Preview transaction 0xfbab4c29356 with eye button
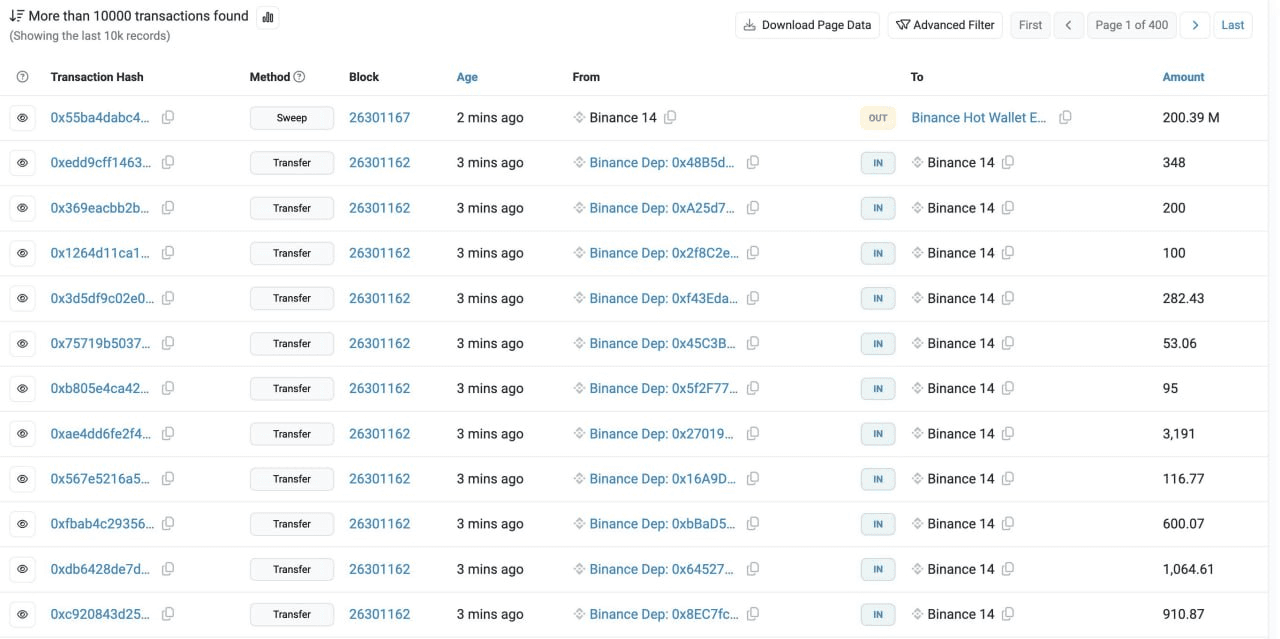 coord(23,524)
